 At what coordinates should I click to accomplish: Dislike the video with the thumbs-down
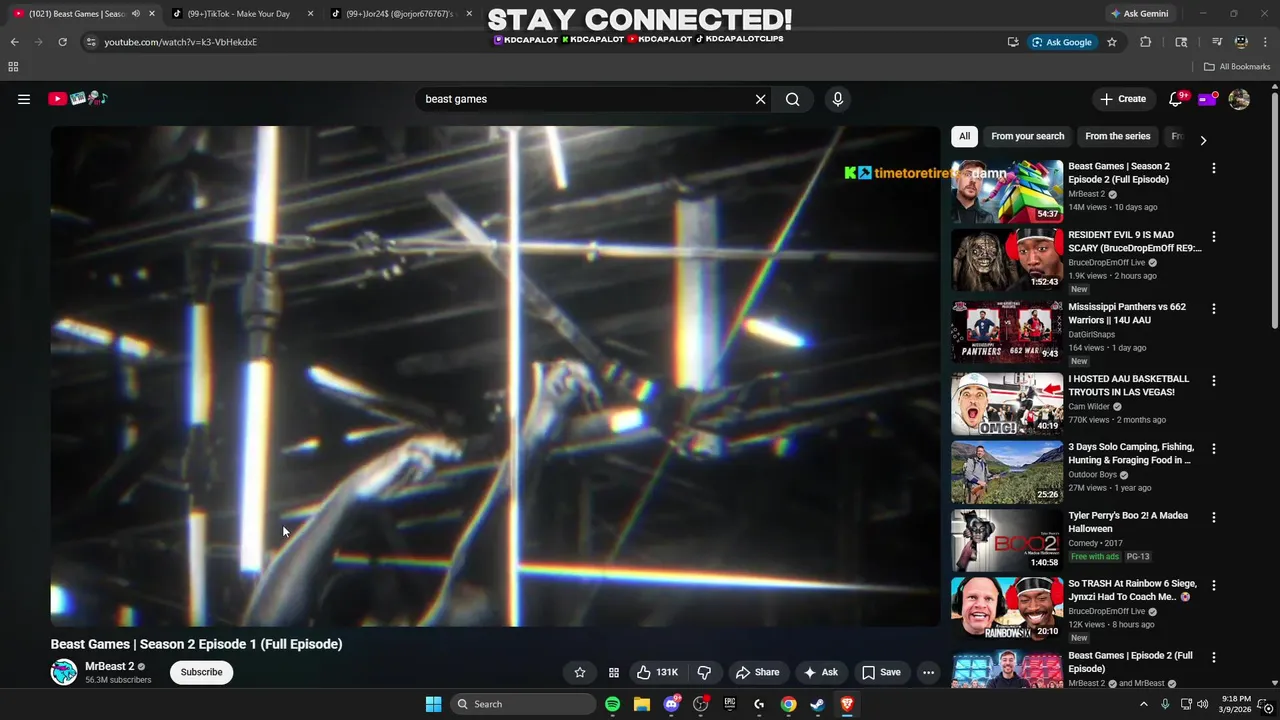[704, 672]
